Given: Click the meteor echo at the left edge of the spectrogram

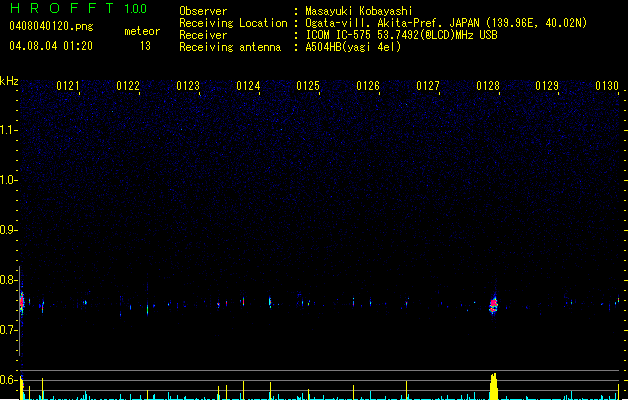Looking at the screenshot, I should [22, 302].
